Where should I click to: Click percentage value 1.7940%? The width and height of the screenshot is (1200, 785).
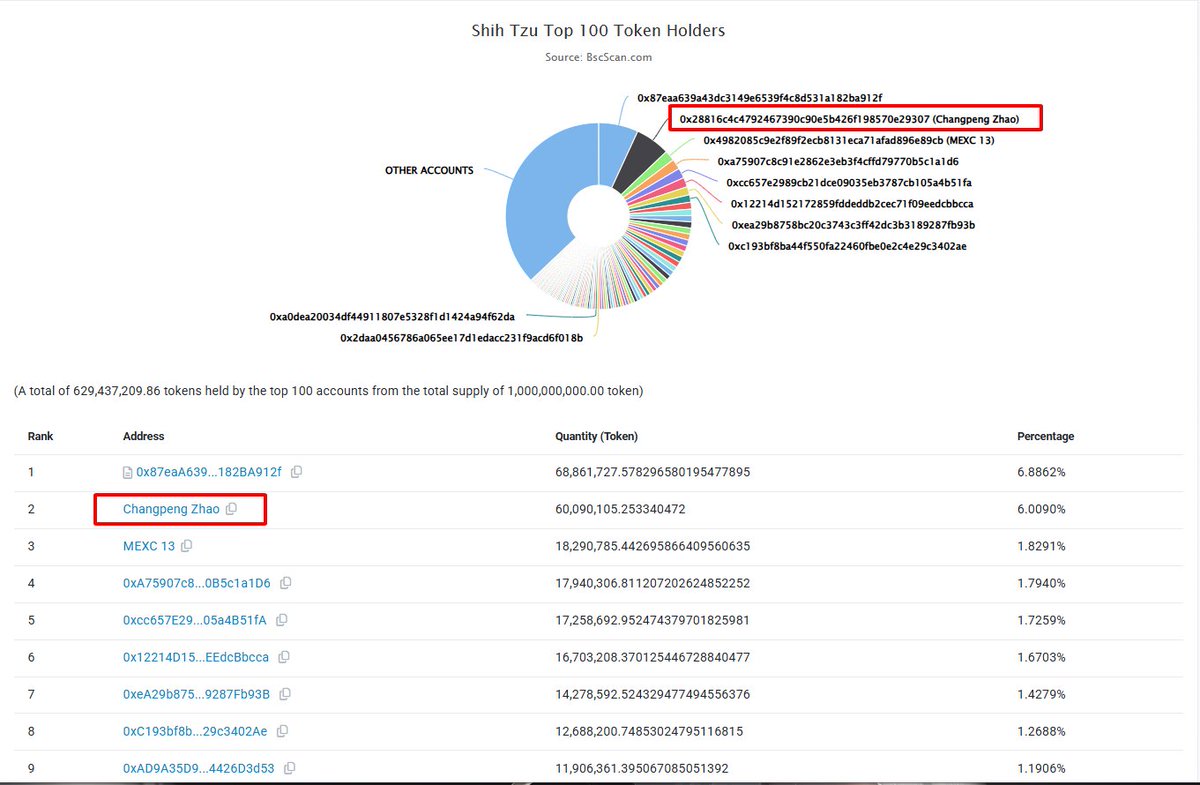tap(1041, 583)
